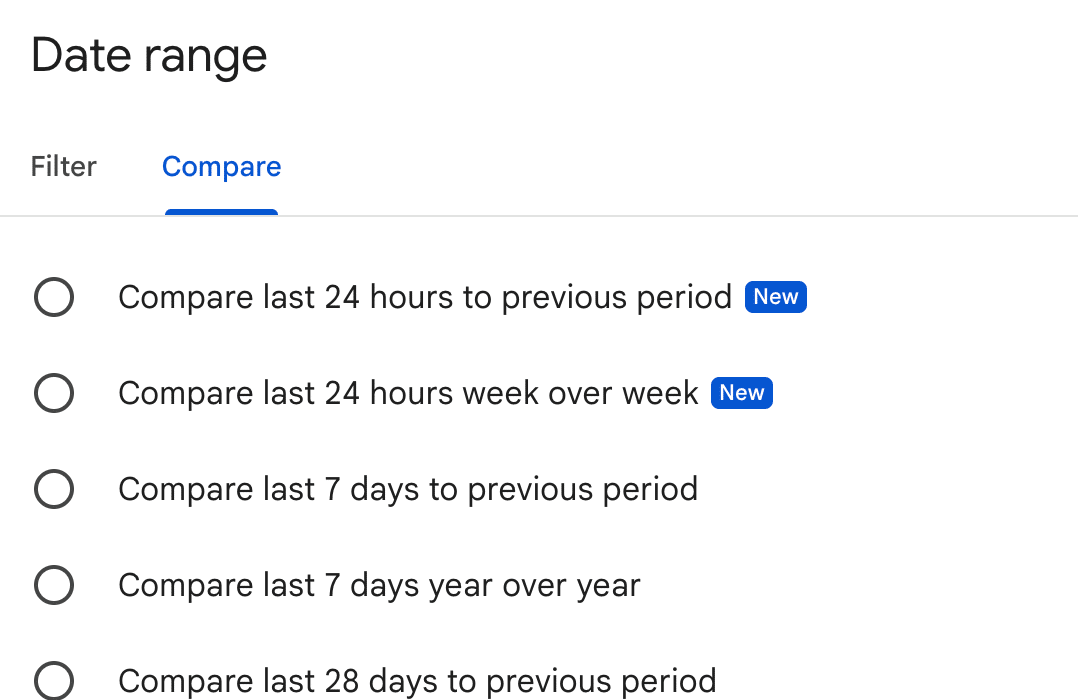
Task: Click the label text compare last 7 days to previous period
Action: pos(408,489)
